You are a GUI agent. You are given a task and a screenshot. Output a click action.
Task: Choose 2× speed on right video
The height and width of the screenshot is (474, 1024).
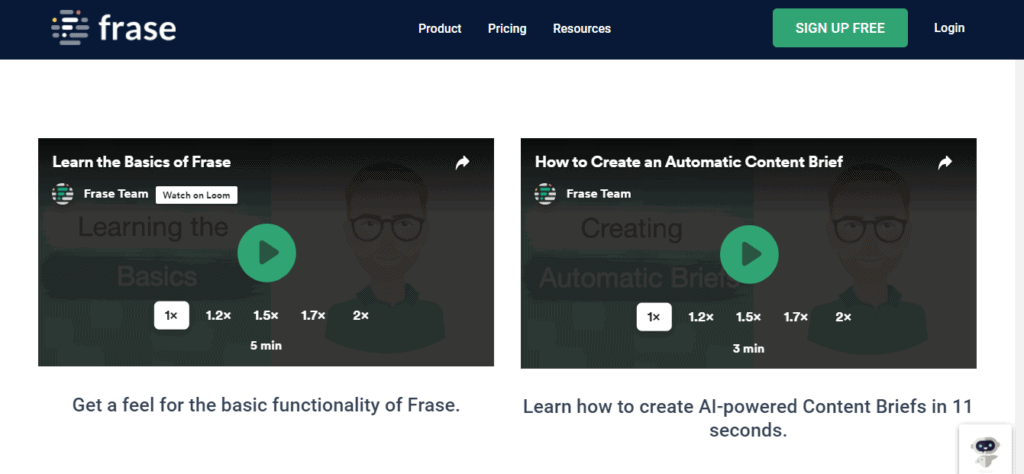(x=843, y=317)
